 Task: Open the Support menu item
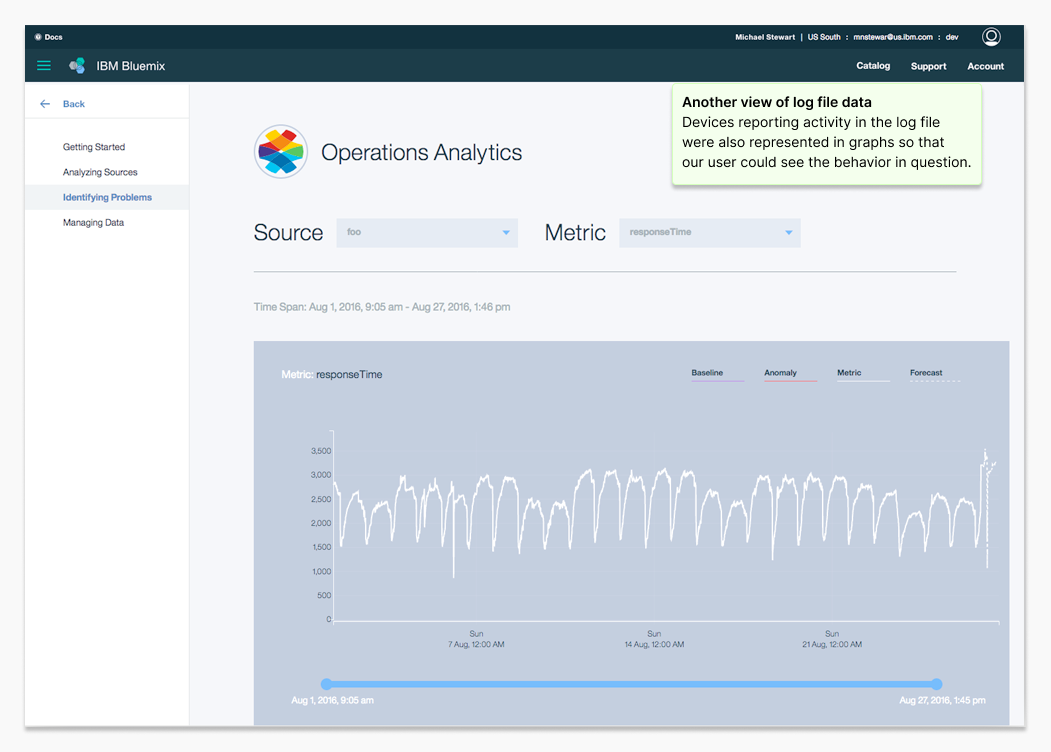928,66
